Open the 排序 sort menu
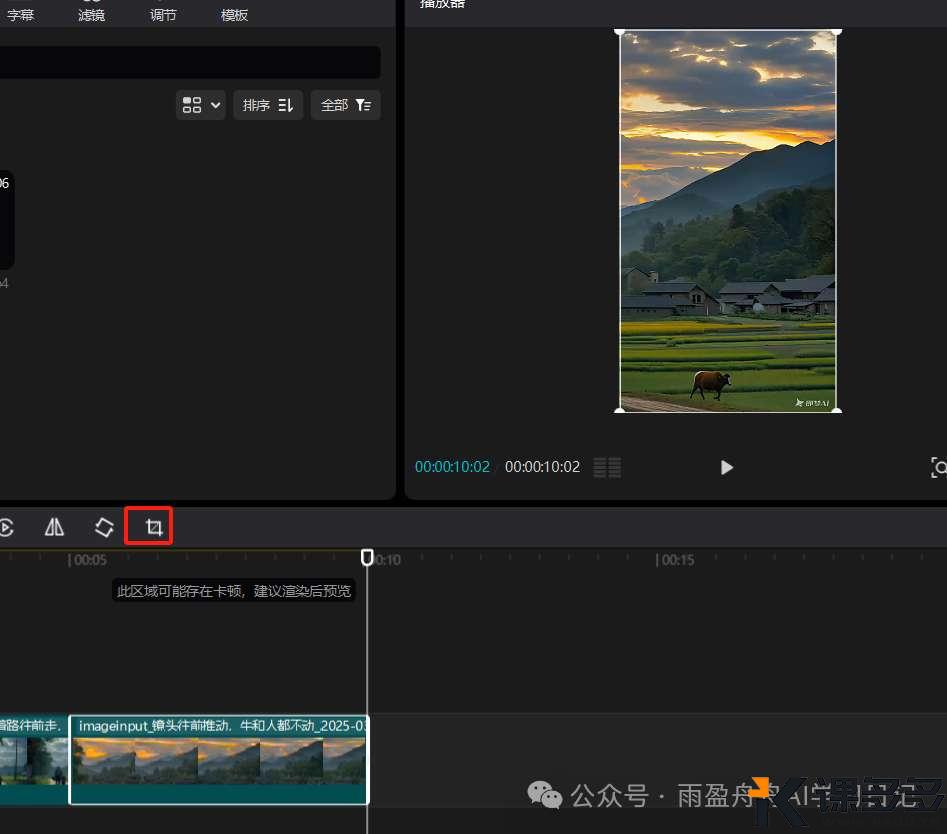 point(268,105)
